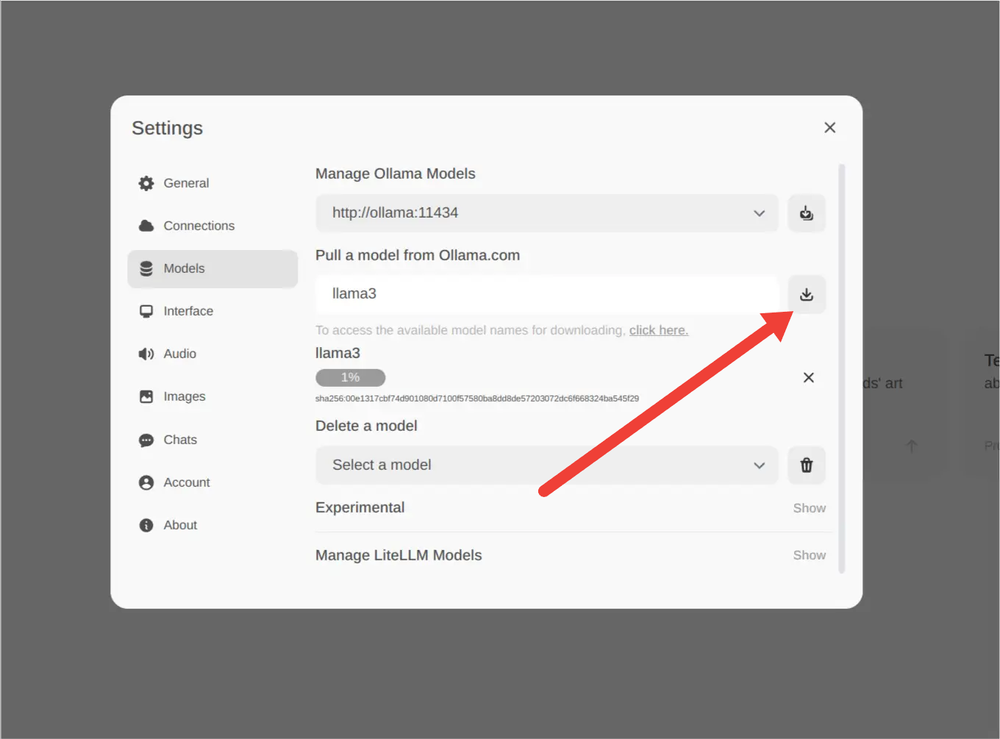Screen dimensions: 1000x739
Task: Click the Connections cloud icon
Action: pos(146,226)
